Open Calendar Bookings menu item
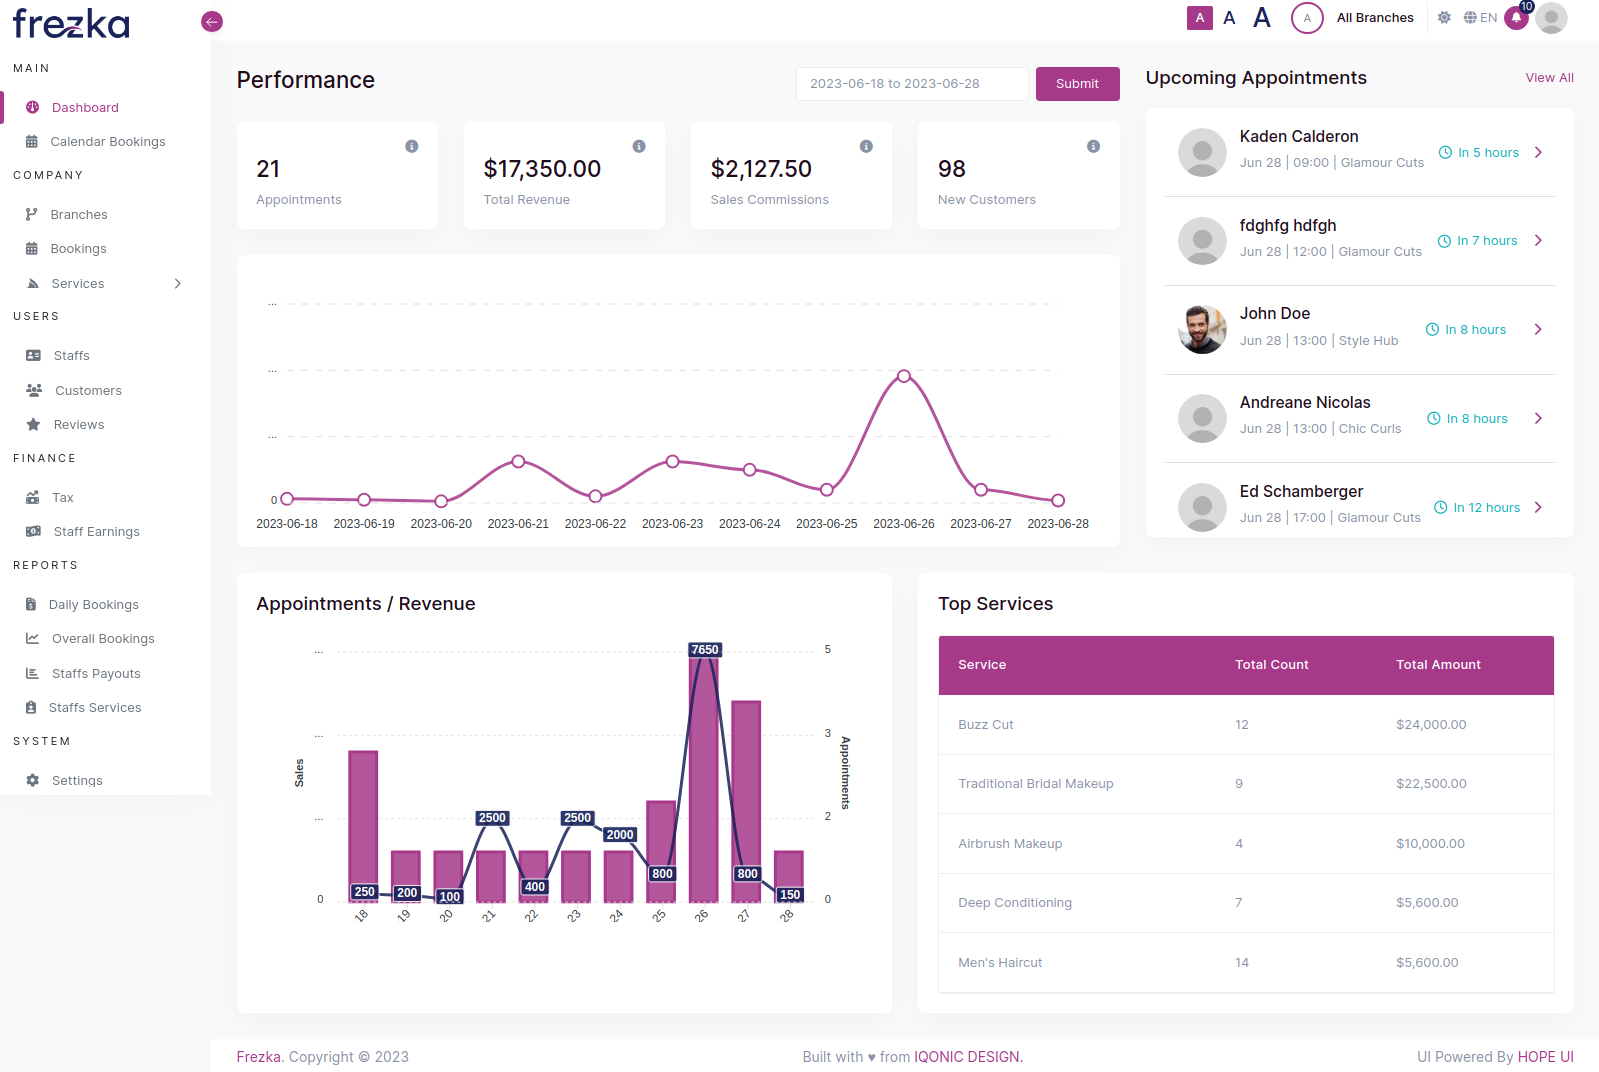The width and height of the screenshot is (1599, 1072). point(108,141)
